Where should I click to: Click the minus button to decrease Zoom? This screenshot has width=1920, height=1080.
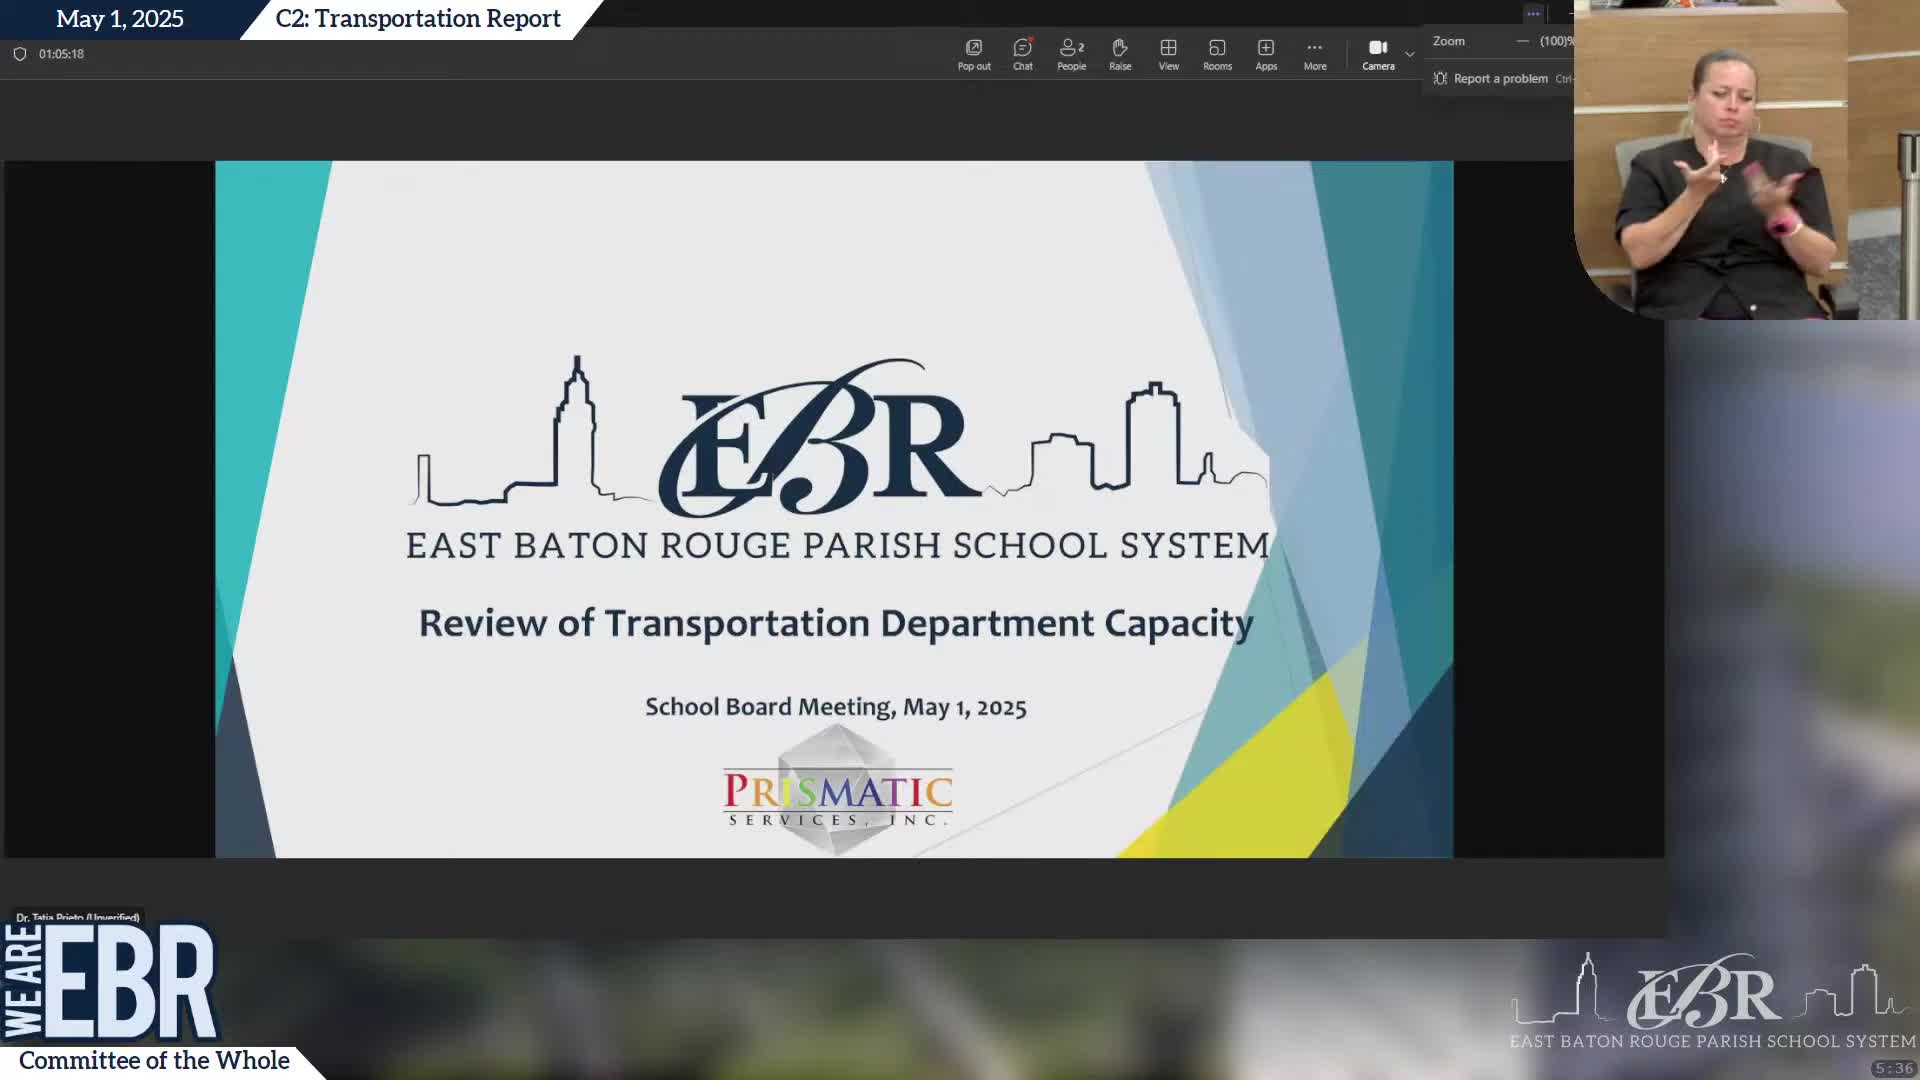pyautogui.click(x=1521, y=42)
